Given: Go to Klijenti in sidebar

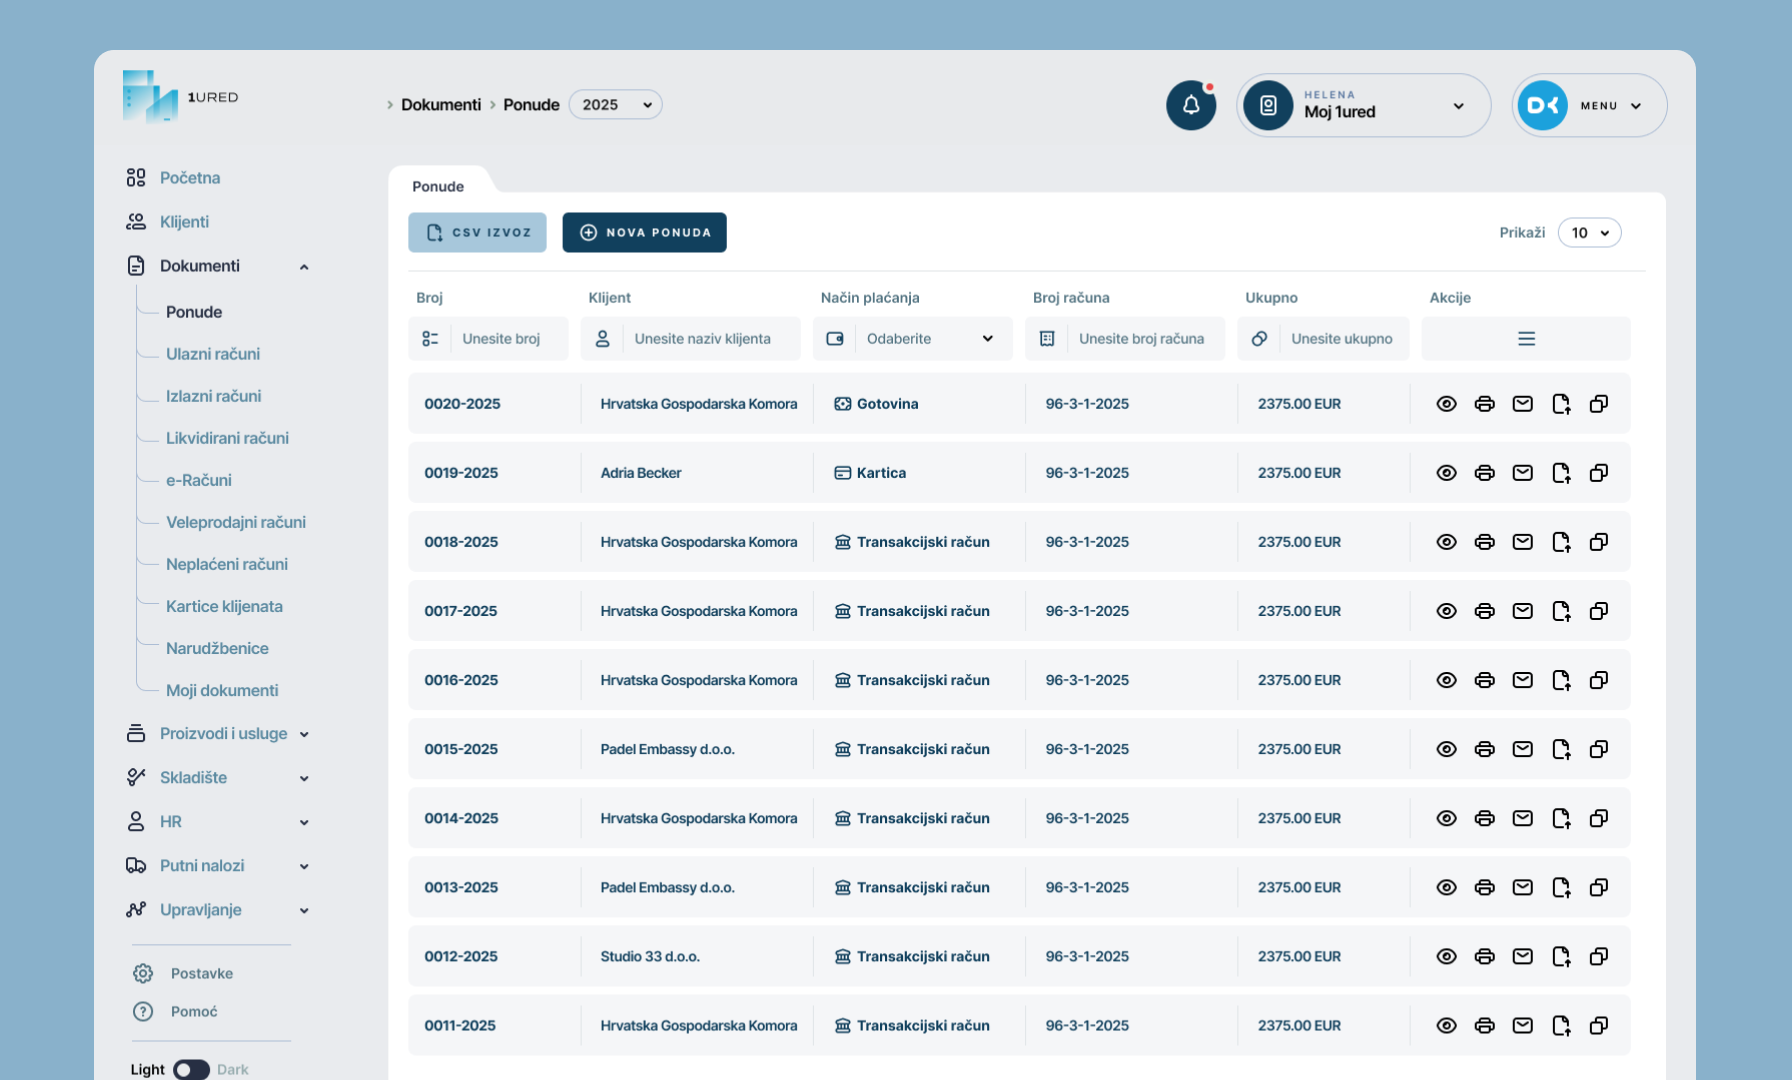Looking at the screenshot, I should tap(184, 222).
